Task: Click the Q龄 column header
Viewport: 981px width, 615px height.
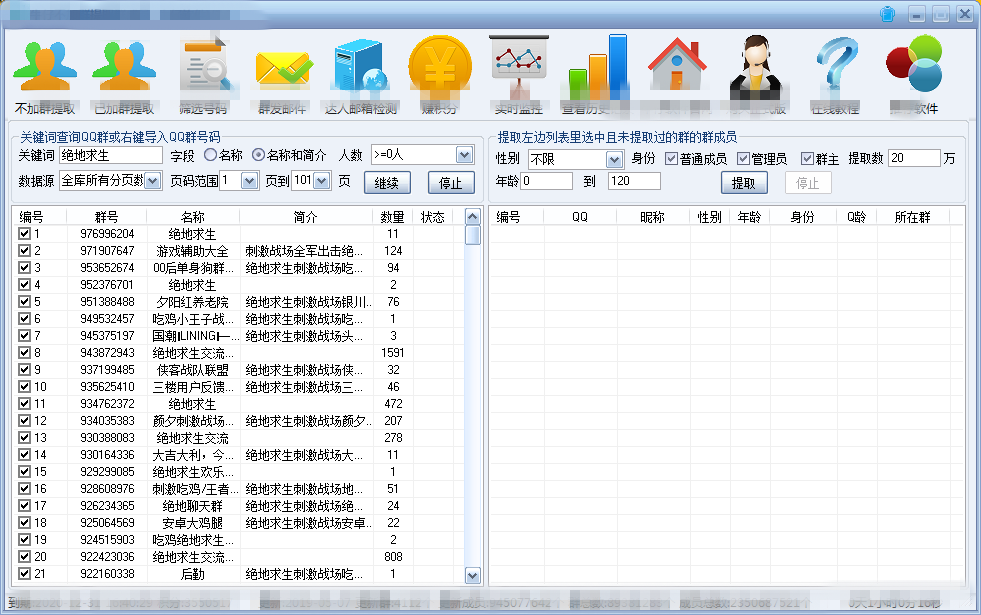Action: click(x=856, y=216)
